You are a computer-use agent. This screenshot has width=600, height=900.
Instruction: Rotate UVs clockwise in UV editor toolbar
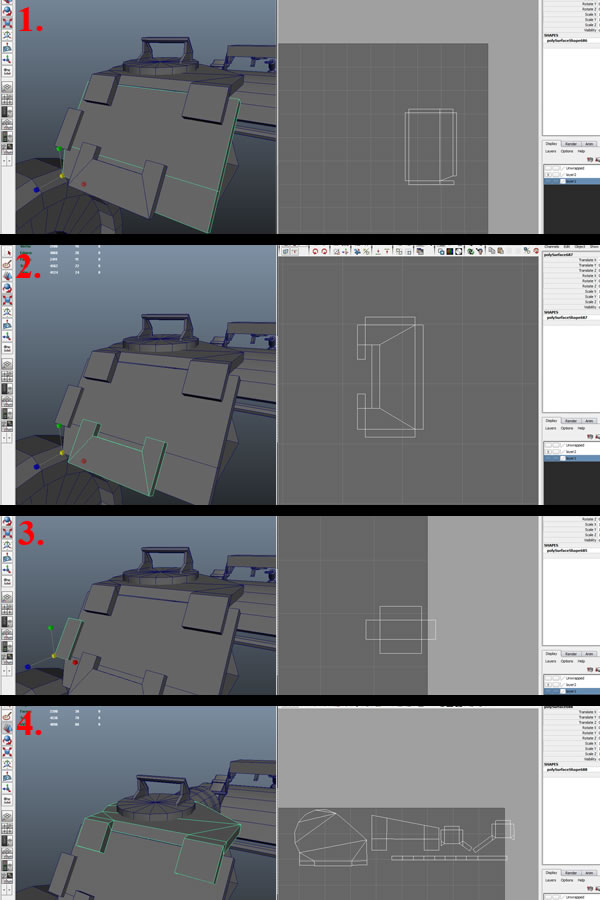coord(324,251)
